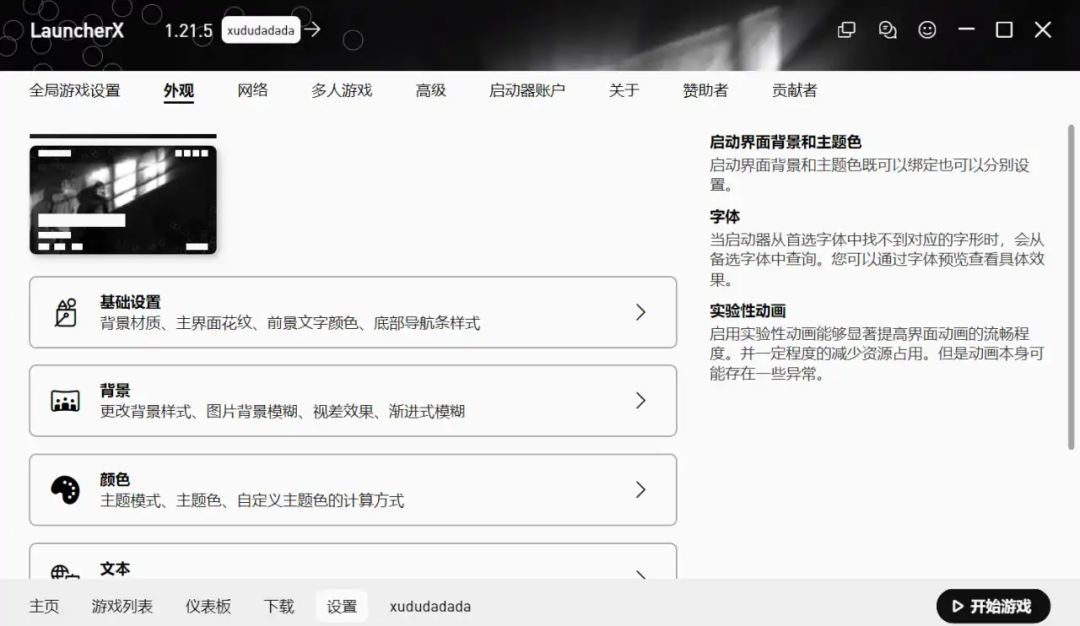The width and height of the screenshot is (1080, 626).
Task: Open the 网络 tab
Action: tap(252, 90)
